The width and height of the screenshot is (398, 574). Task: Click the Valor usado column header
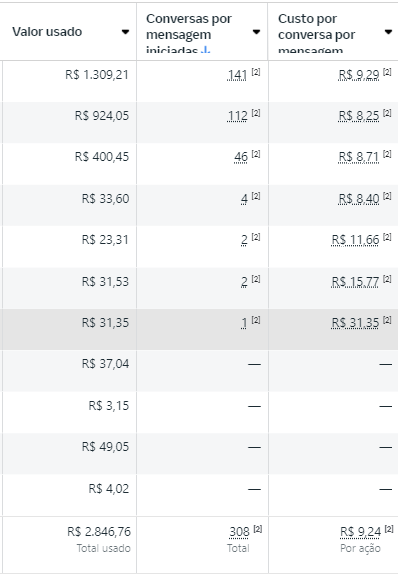click(47, 32)
